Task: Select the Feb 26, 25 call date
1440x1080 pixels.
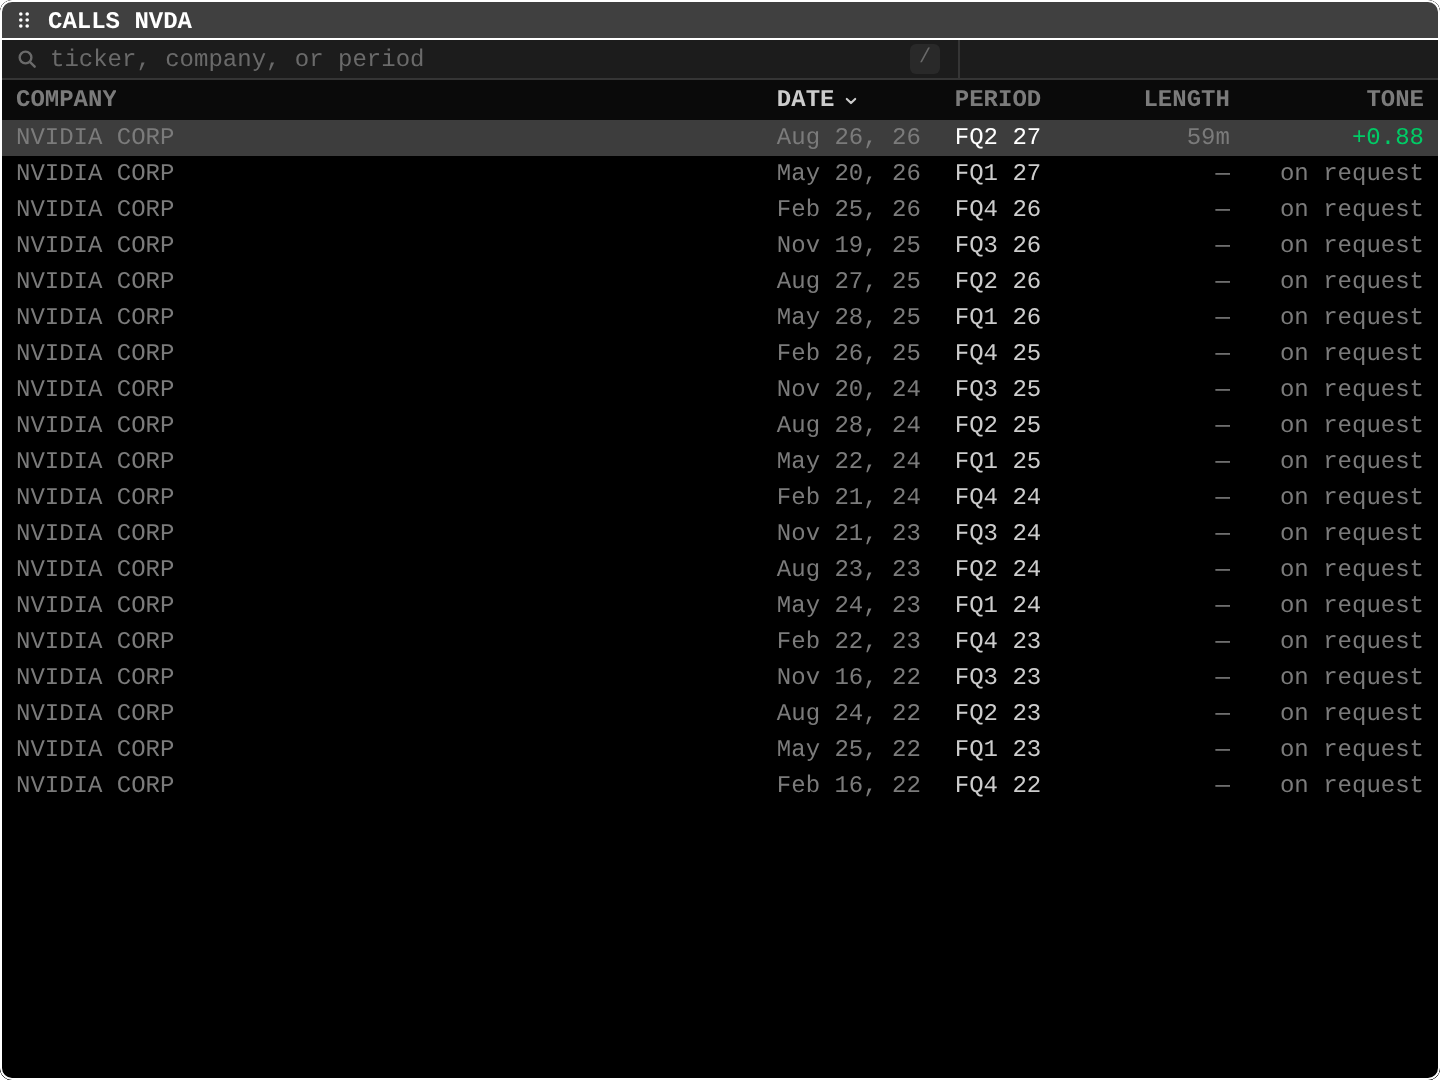Action: 848,353
